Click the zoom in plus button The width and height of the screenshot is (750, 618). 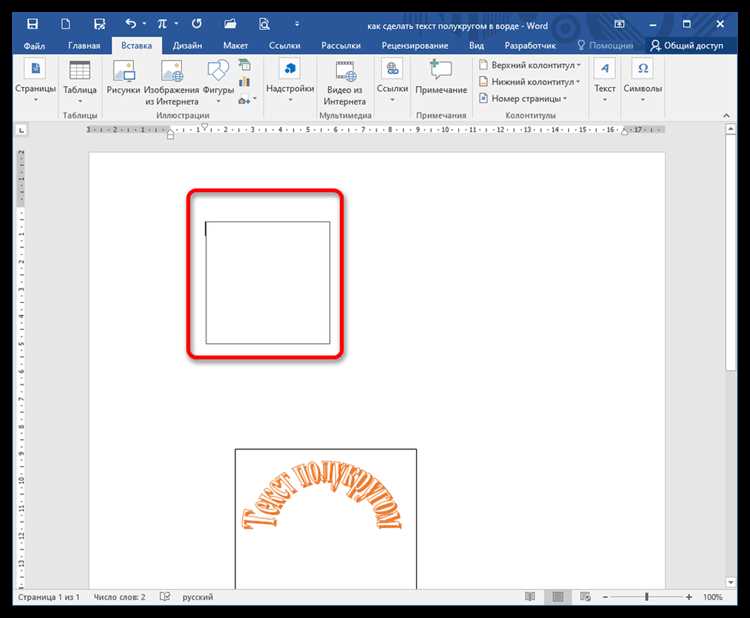(x=689, y=597)
